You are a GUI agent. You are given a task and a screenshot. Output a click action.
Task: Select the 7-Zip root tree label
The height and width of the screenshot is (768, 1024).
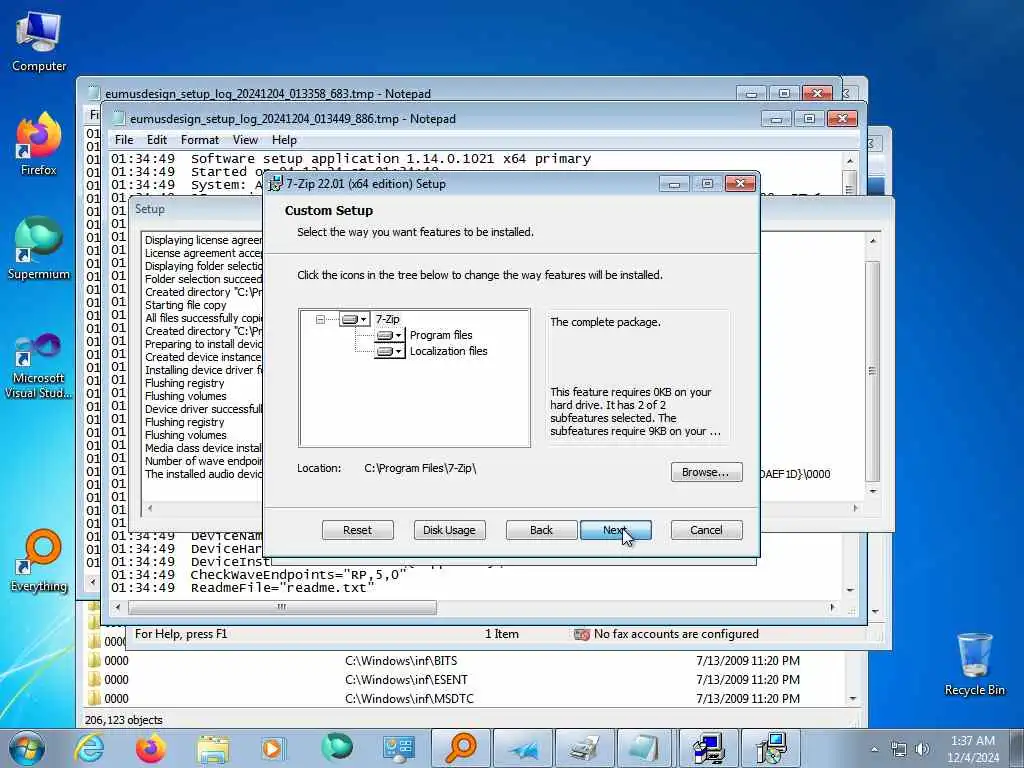coord(387,319)
